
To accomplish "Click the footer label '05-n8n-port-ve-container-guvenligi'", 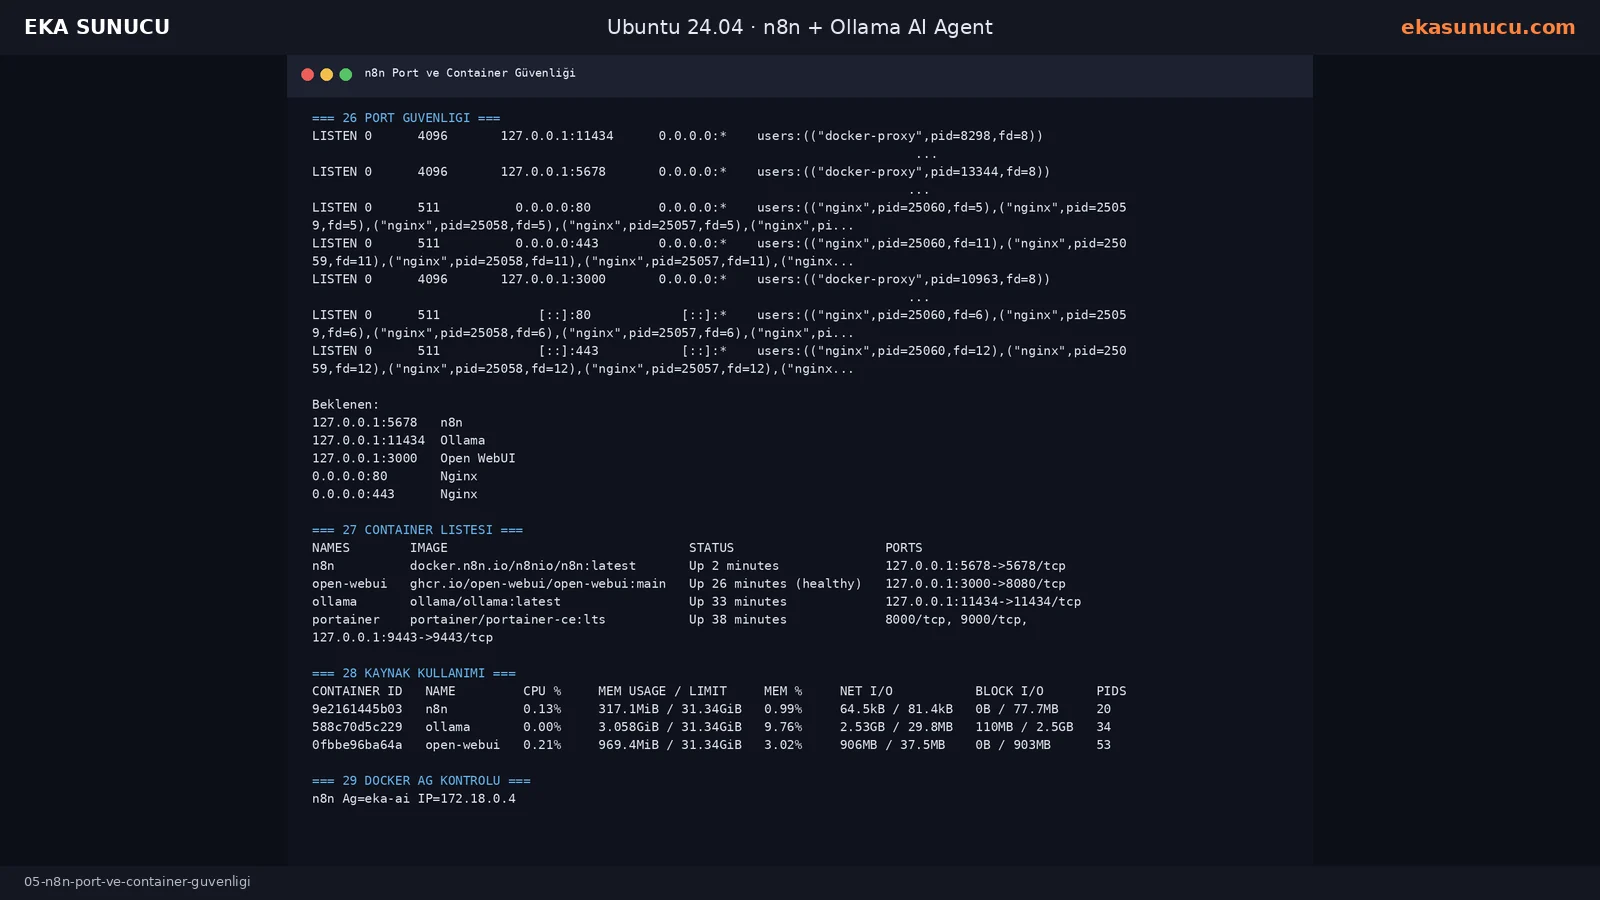I will coord(137,882).
